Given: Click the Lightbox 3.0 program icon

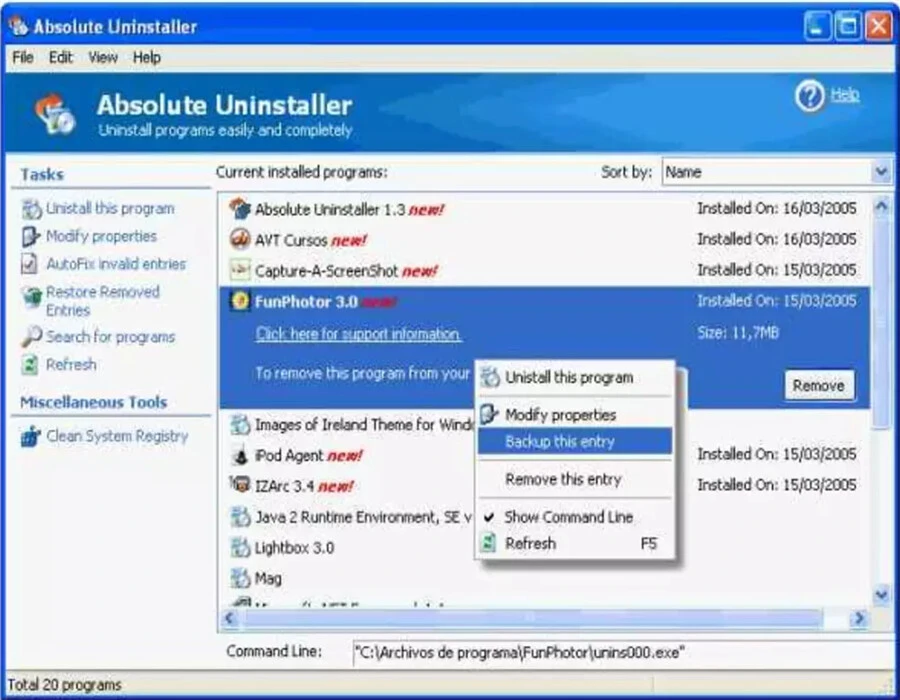Looking at the screenshot, I should pyautogui.click(x=239, y=548).
